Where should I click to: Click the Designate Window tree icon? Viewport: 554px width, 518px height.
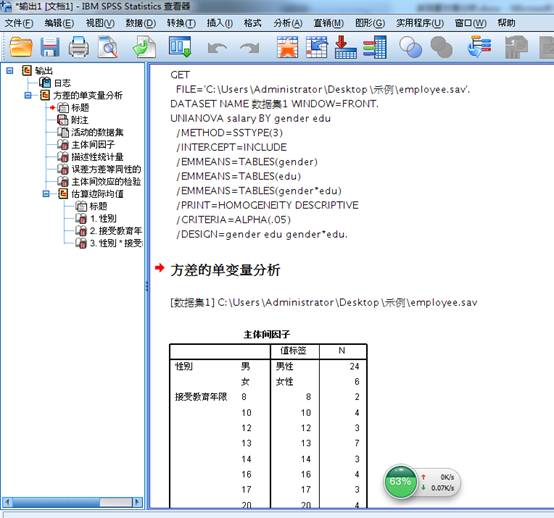click(479, 47)
